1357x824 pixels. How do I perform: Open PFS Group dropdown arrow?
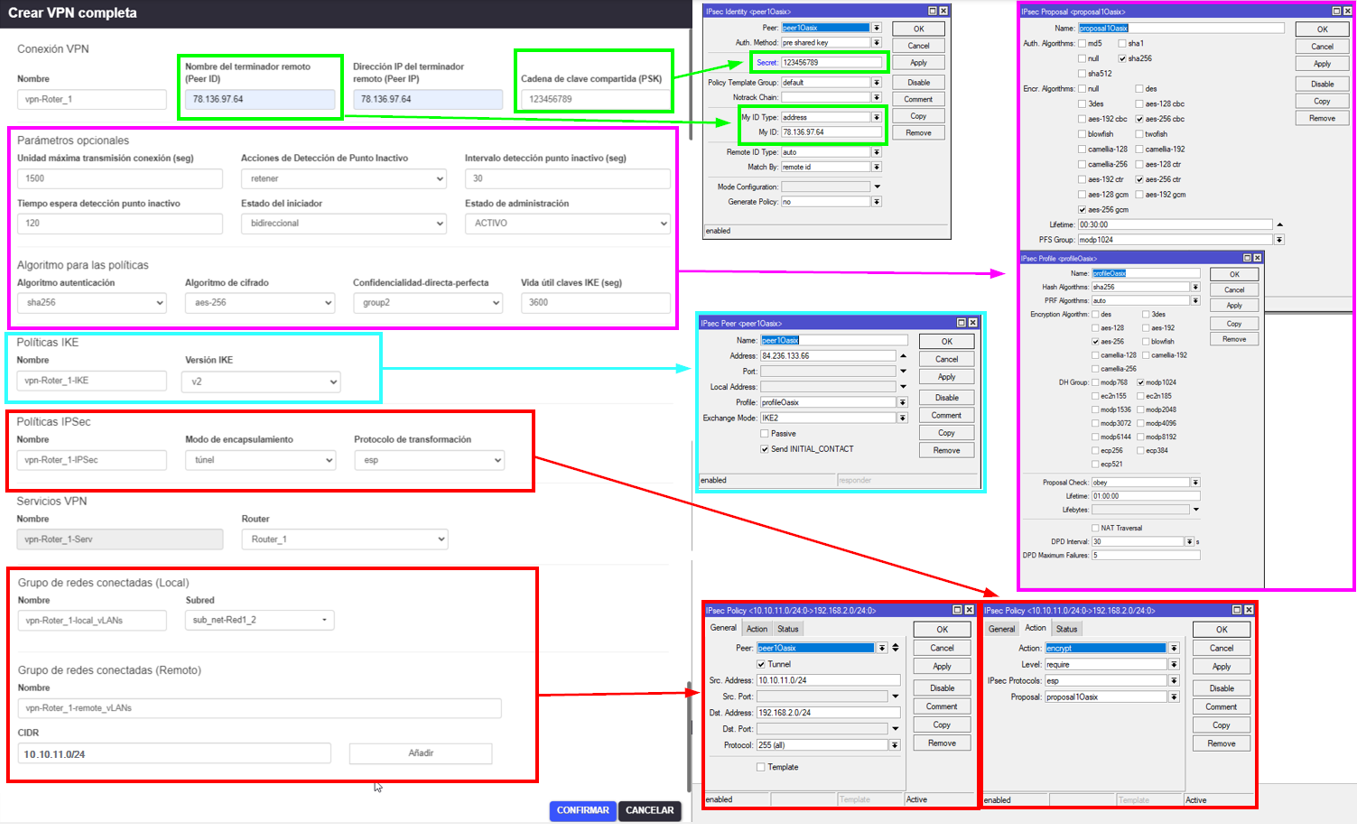coord(1279,240)
